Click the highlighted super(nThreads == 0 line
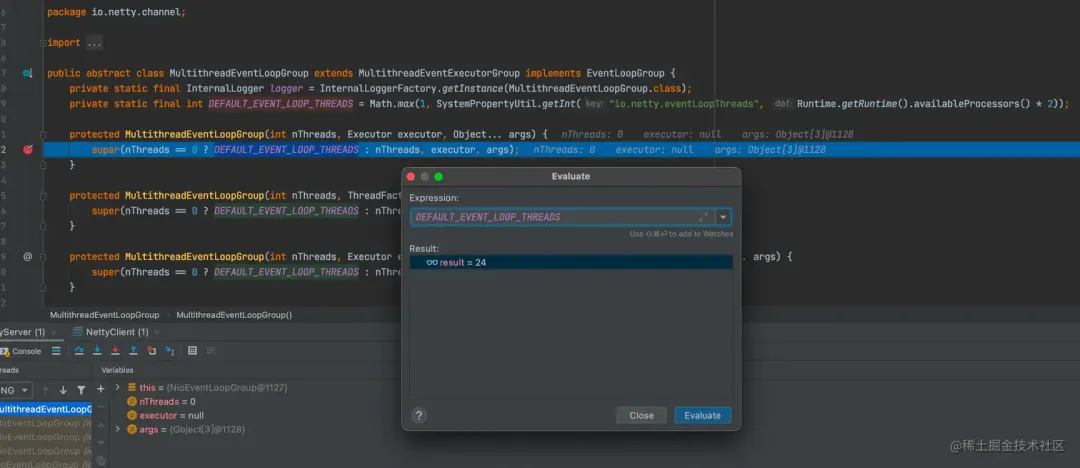Image resolution: width=1080 pixels, height=468 pixels. coord(561,150)
